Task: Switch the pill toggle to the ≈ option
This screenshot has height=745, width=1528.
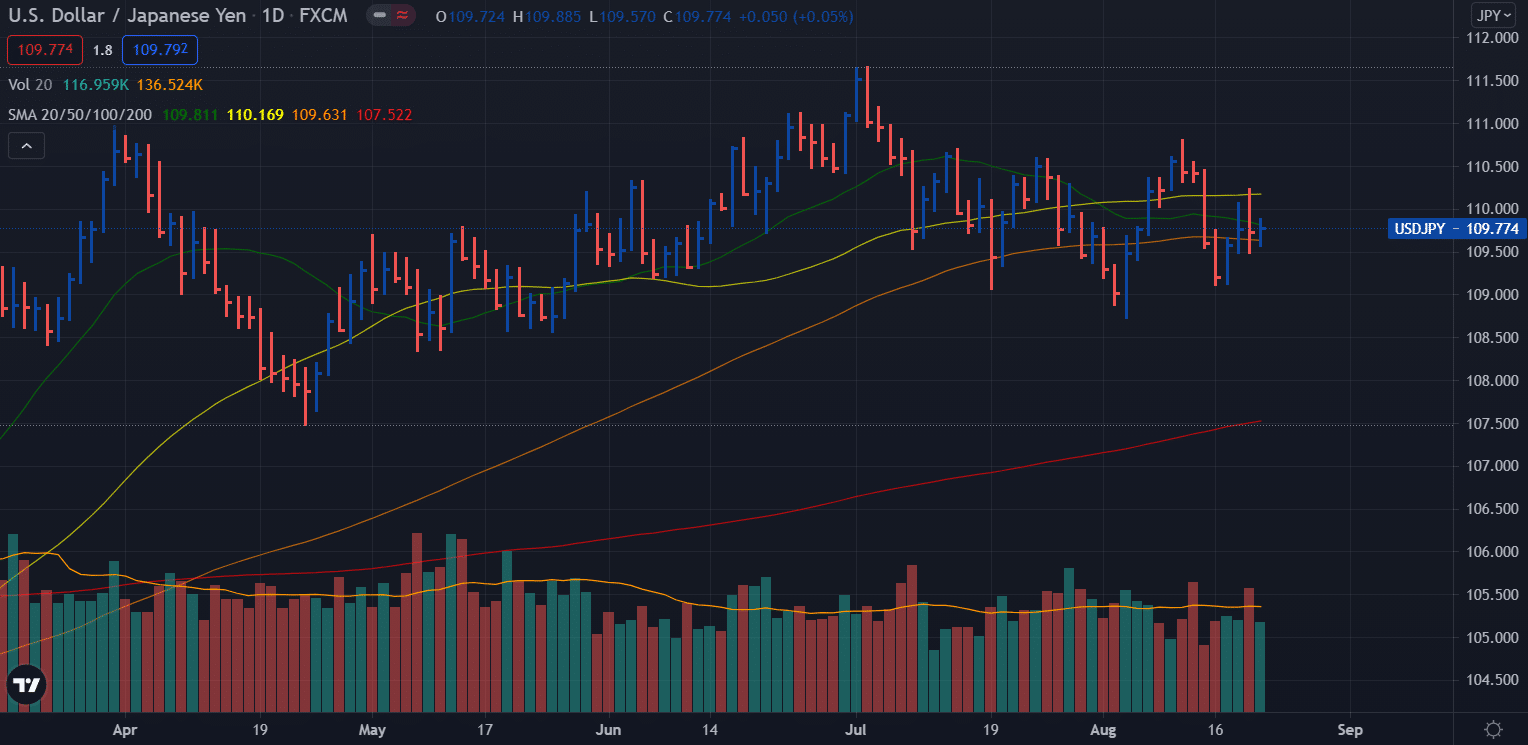Action: [x=402, y=16]
